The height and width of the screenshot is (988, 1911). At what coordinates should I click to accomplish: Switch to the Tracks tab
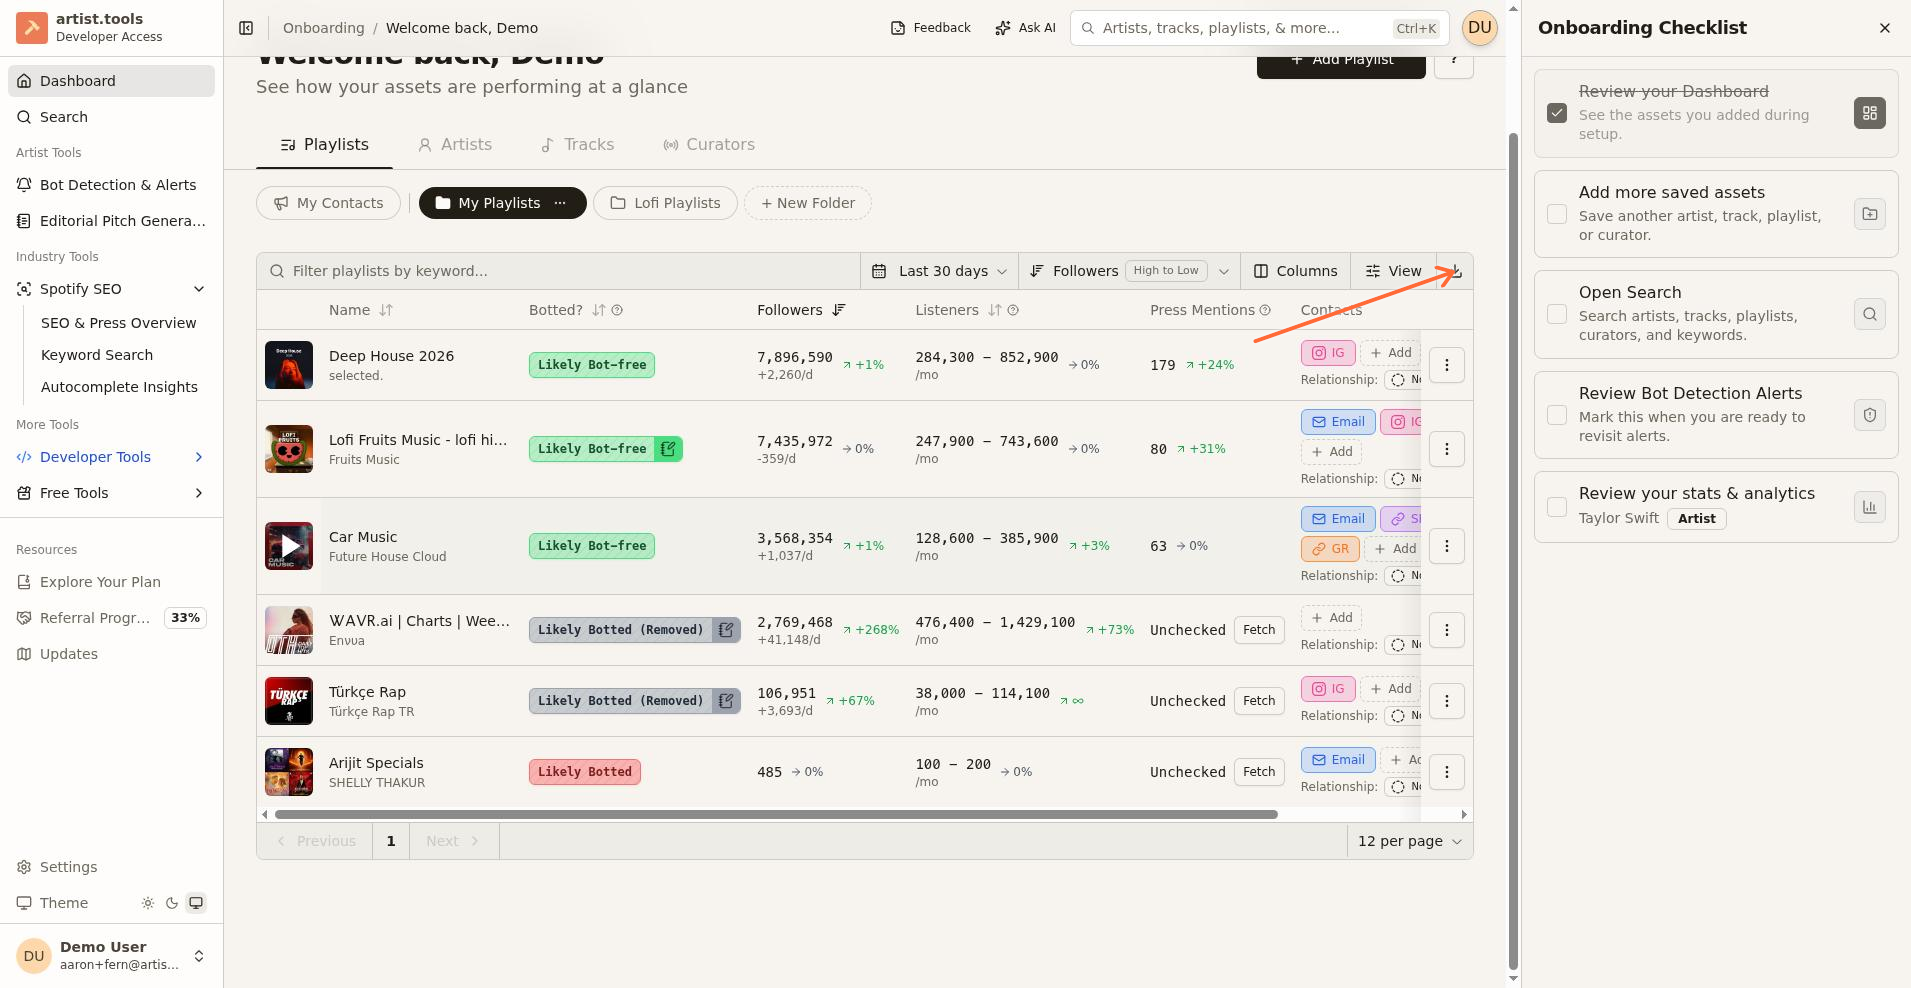(x=577, y=145)
